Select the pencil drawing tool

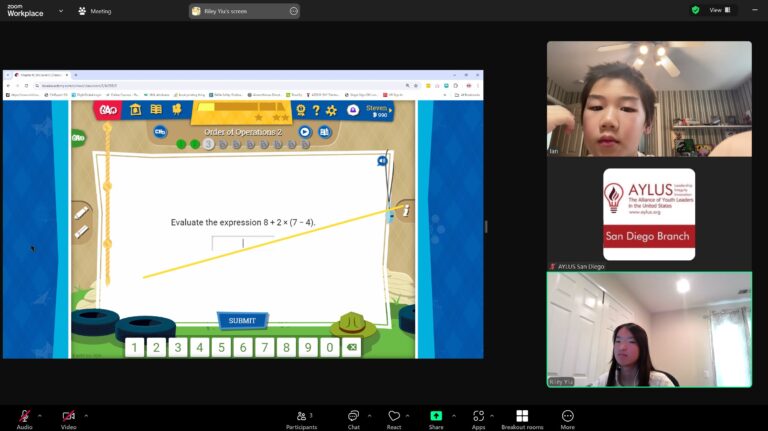pos(81,213)
